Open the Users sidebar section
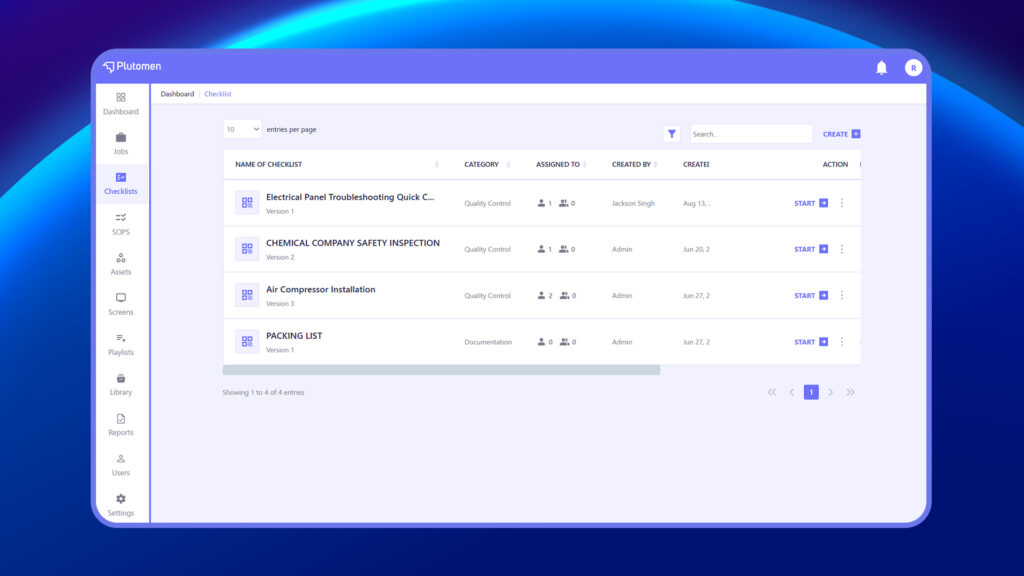Viewport: 1024px width, 576px height. pos(121,465)
